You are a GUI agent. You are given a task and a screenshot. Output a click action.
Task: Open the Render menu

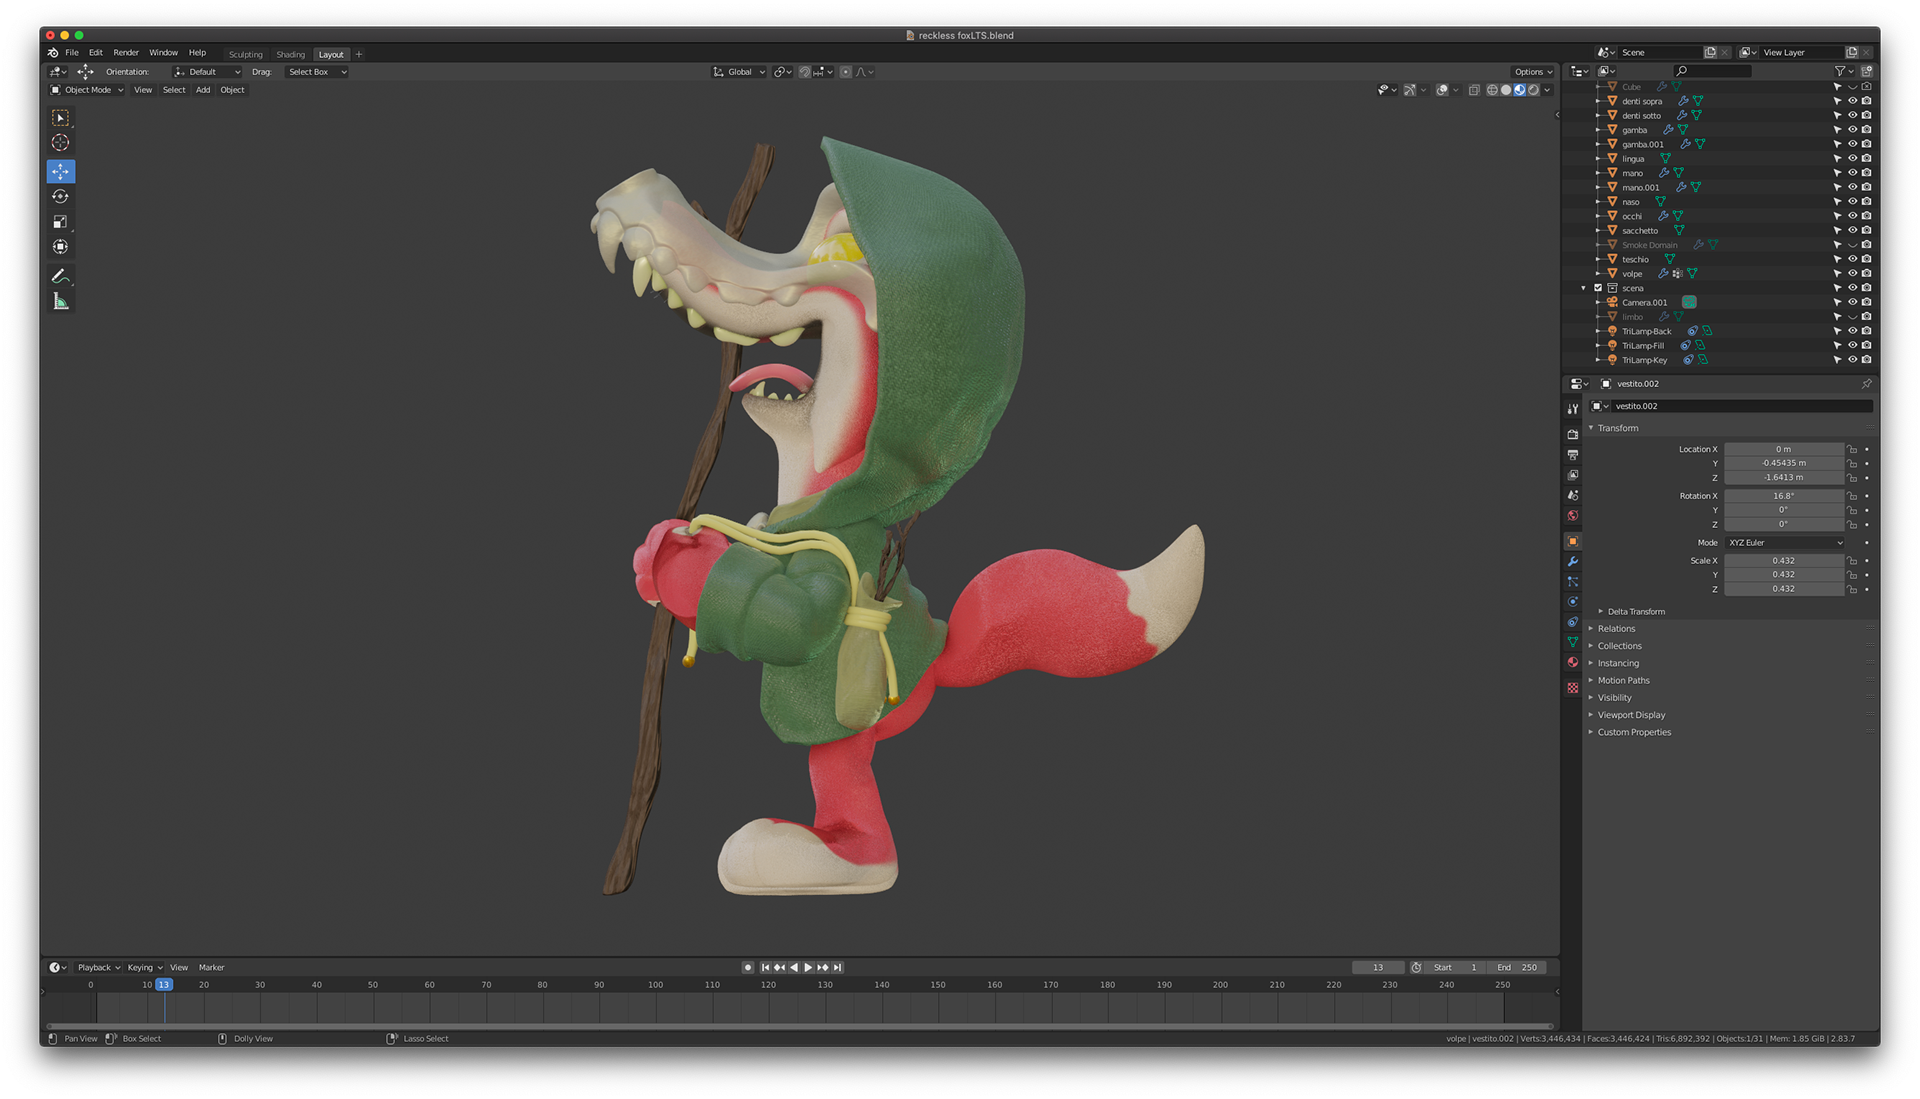(x=126, y=53)
